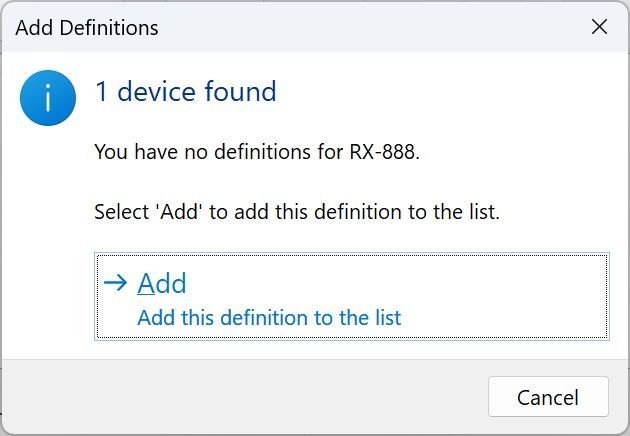
Task: Select 'Add this definition to the list'
Action: (269, 318)
